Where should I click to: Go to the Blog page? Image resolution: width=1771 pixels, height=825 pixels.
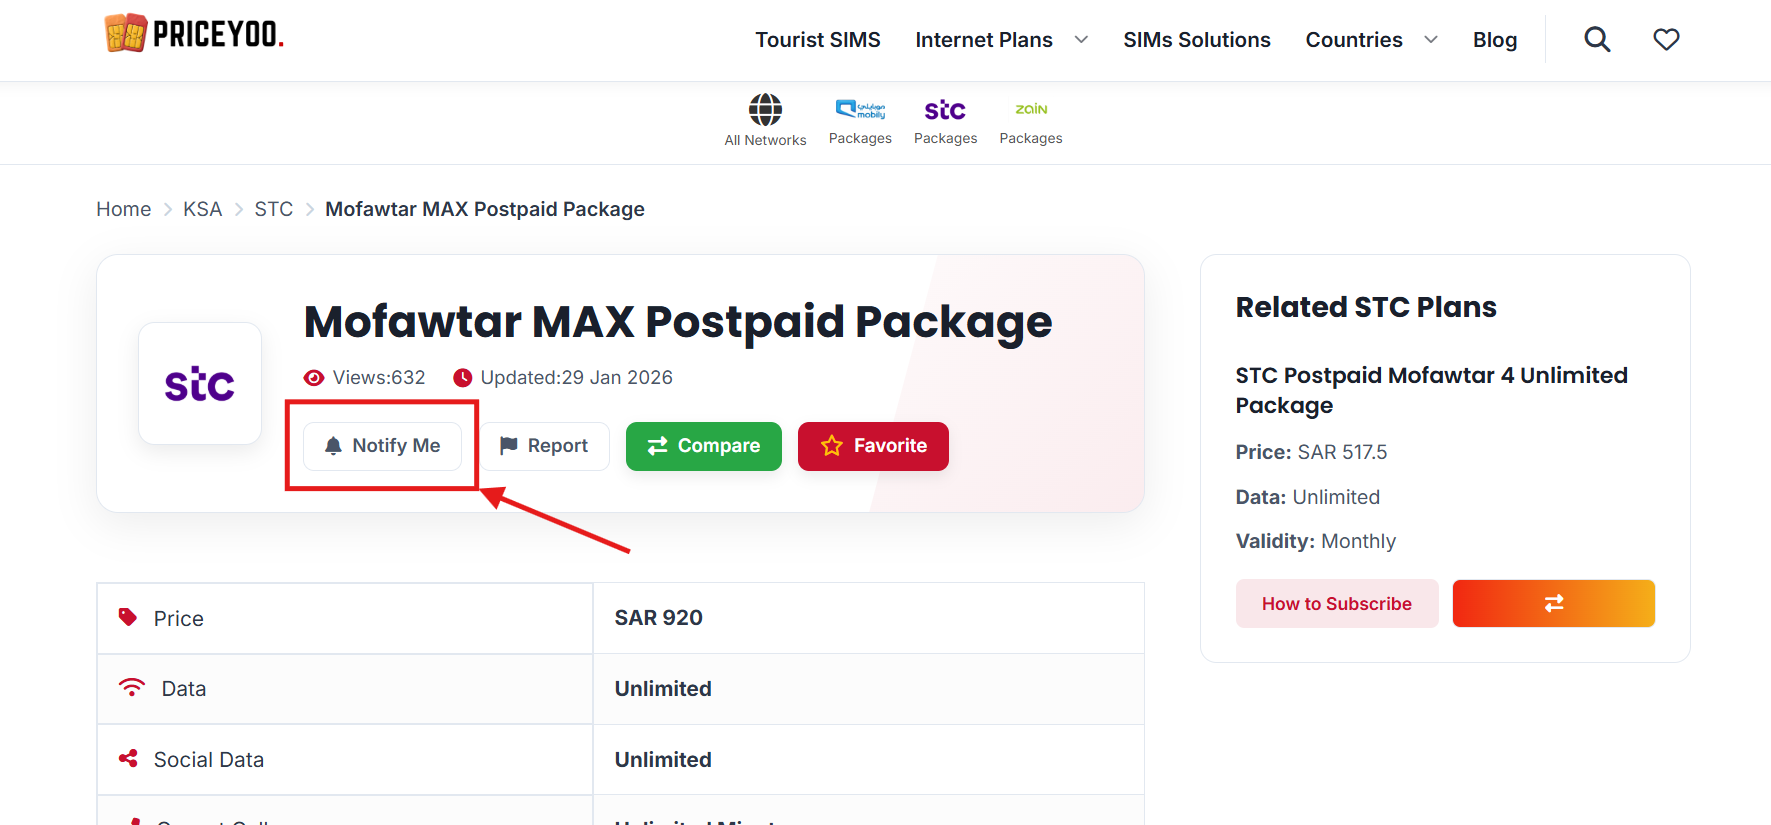click(1494, 40)
